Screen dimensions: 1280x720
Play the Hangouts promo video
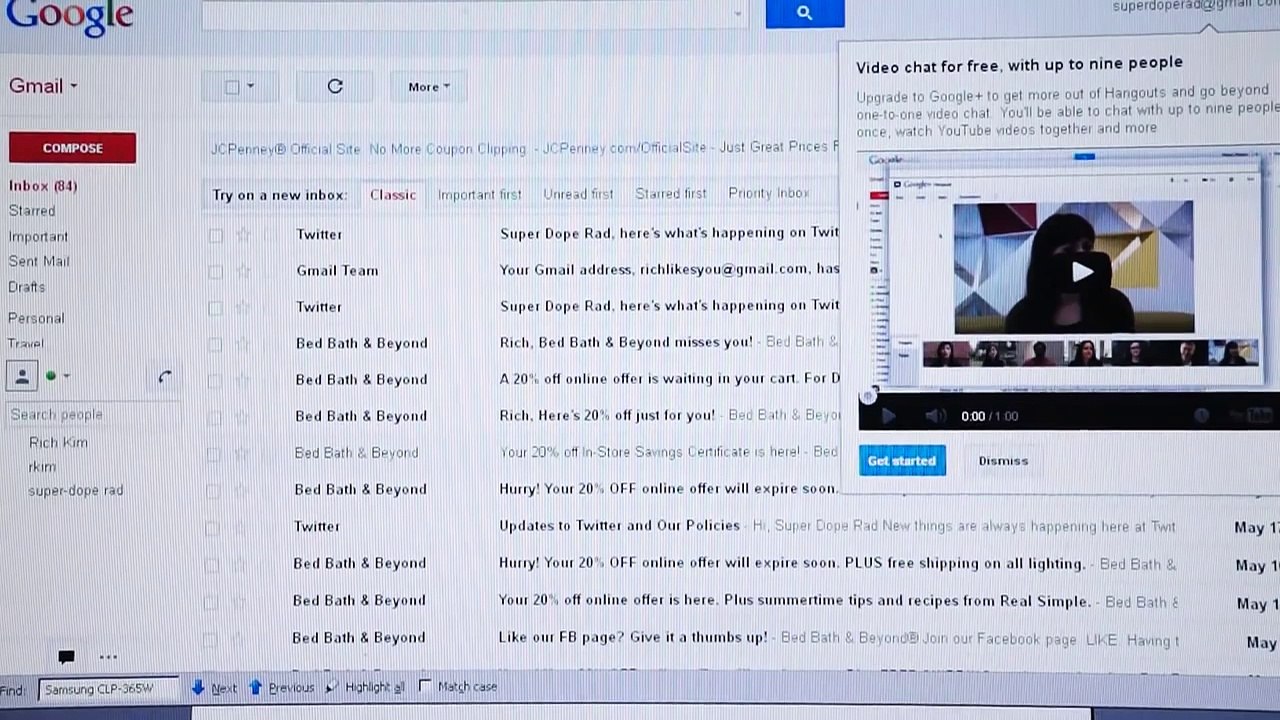coord(1082,271)
